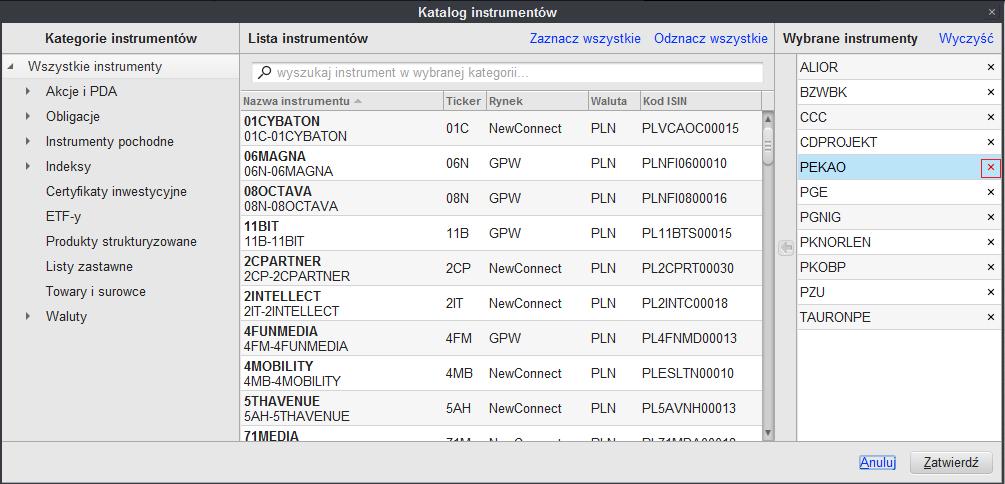The height and width of the screenshot is (484, 1005).
Task: Click Zaznacz wszystkie link
Action: click(585, 38)
